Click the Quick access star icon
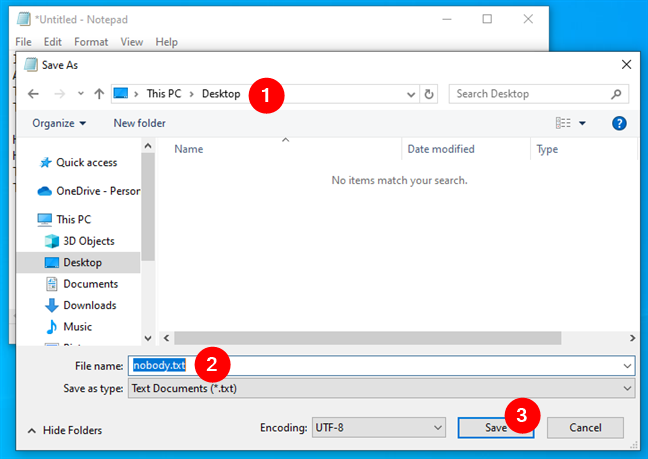 pos(45,163)
